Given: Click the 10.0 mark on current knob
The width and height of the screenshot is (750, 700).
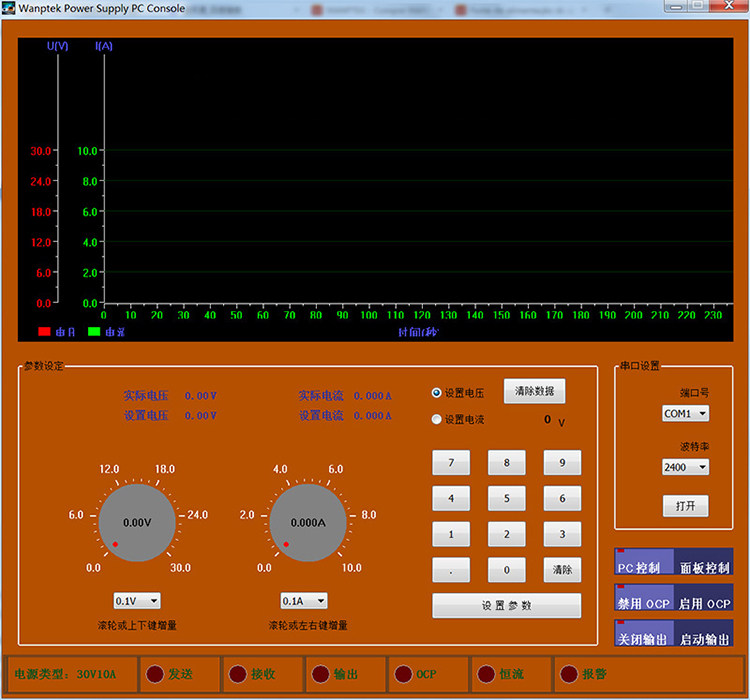Looking at the screenshot, I should [352, 568].
